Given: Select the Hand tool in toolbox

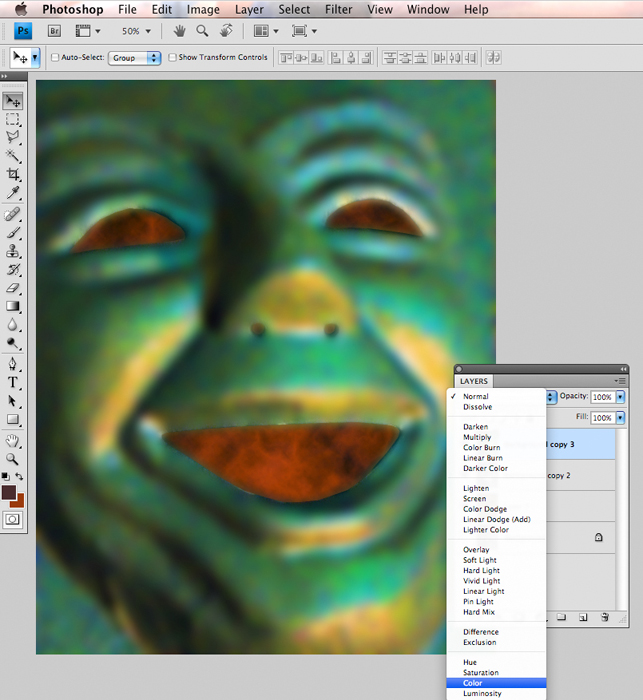Looking at the screenshot, I should tap(13, 441).
